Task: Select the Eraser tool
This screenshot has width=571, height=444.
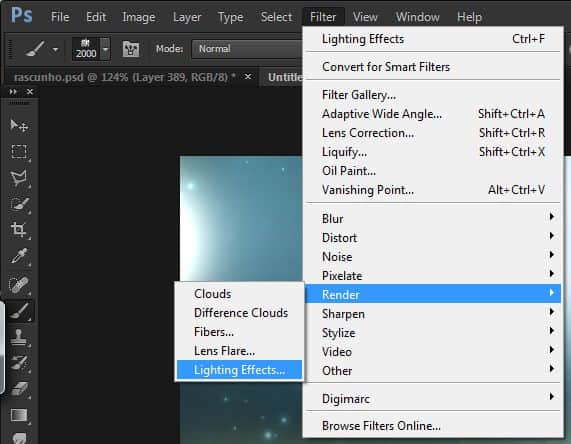Action: [x=19, y=389]
